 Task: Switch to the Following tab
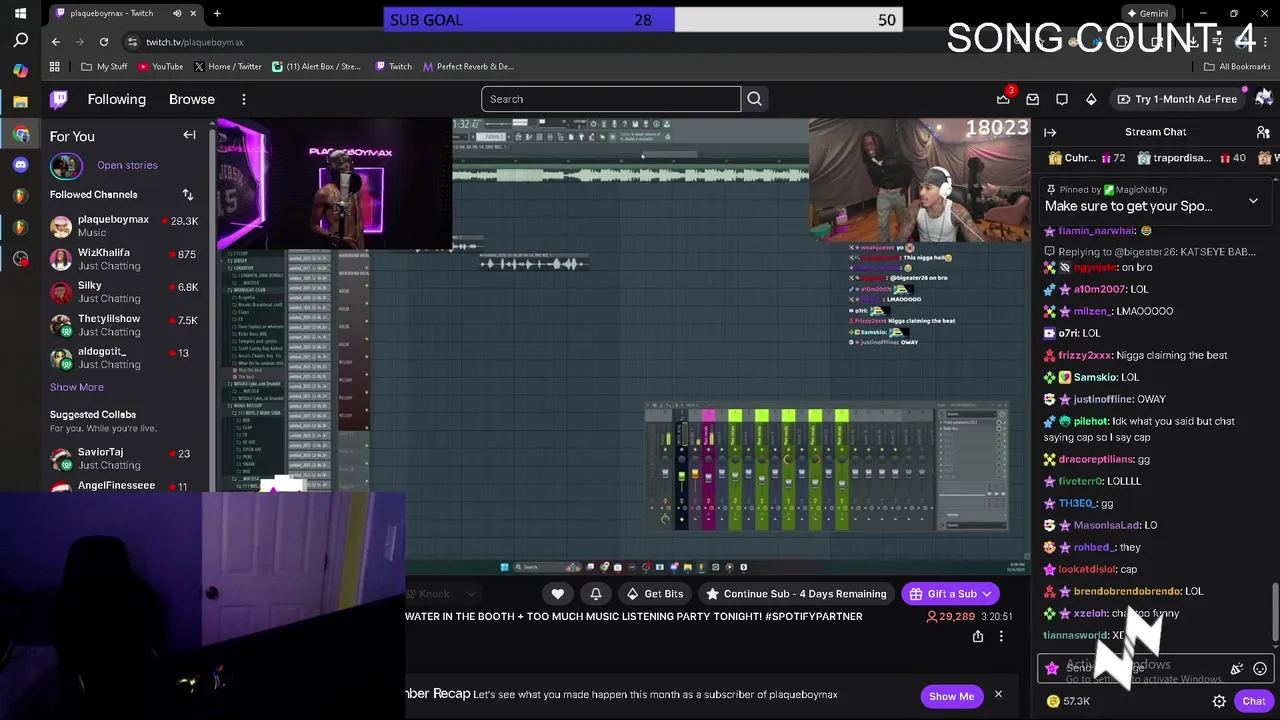tap(116, 99)
